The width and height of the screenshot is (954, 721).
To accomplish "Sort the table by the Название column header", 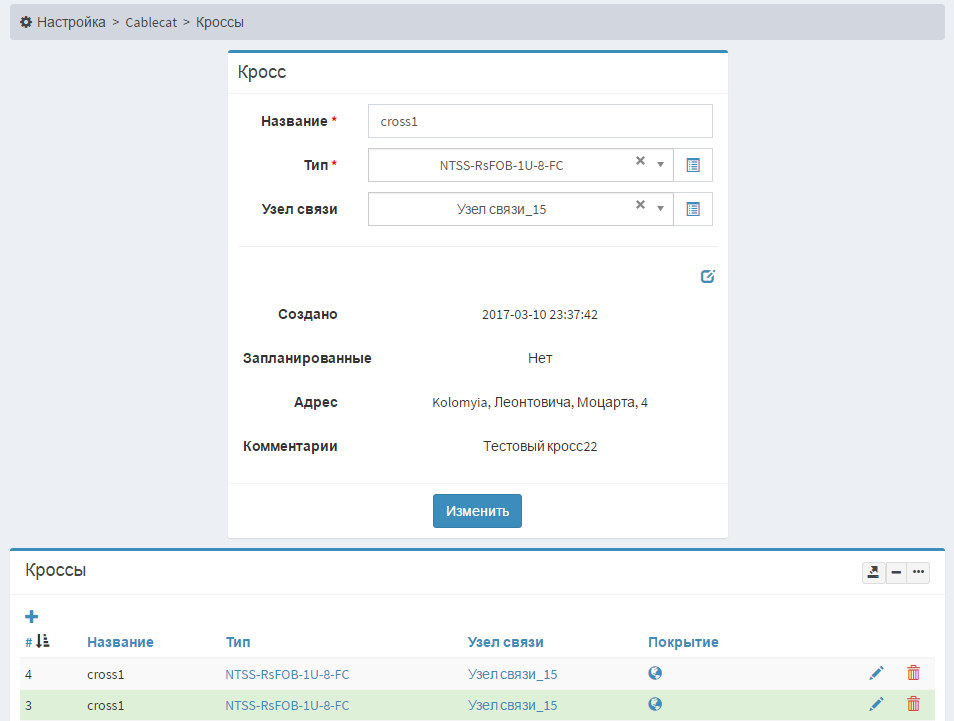I will [120, 642].
